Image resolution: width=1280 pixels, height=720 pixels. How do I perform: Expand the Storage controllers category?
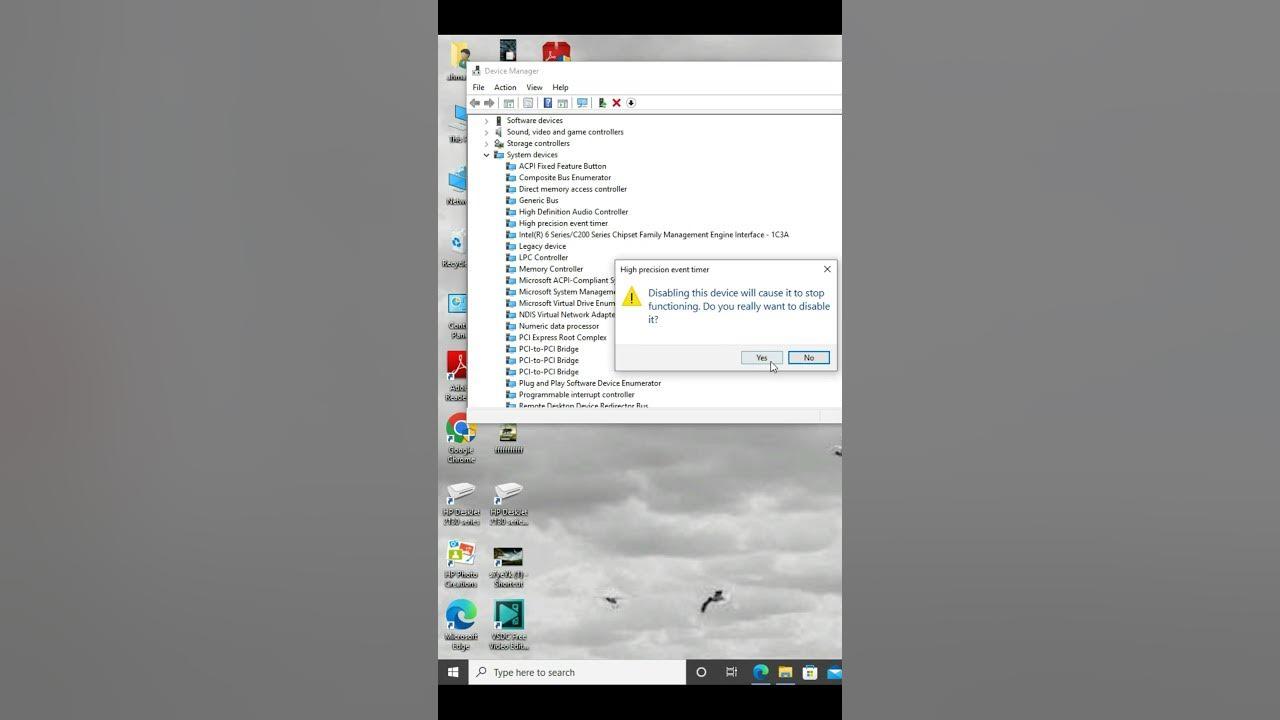487,144
